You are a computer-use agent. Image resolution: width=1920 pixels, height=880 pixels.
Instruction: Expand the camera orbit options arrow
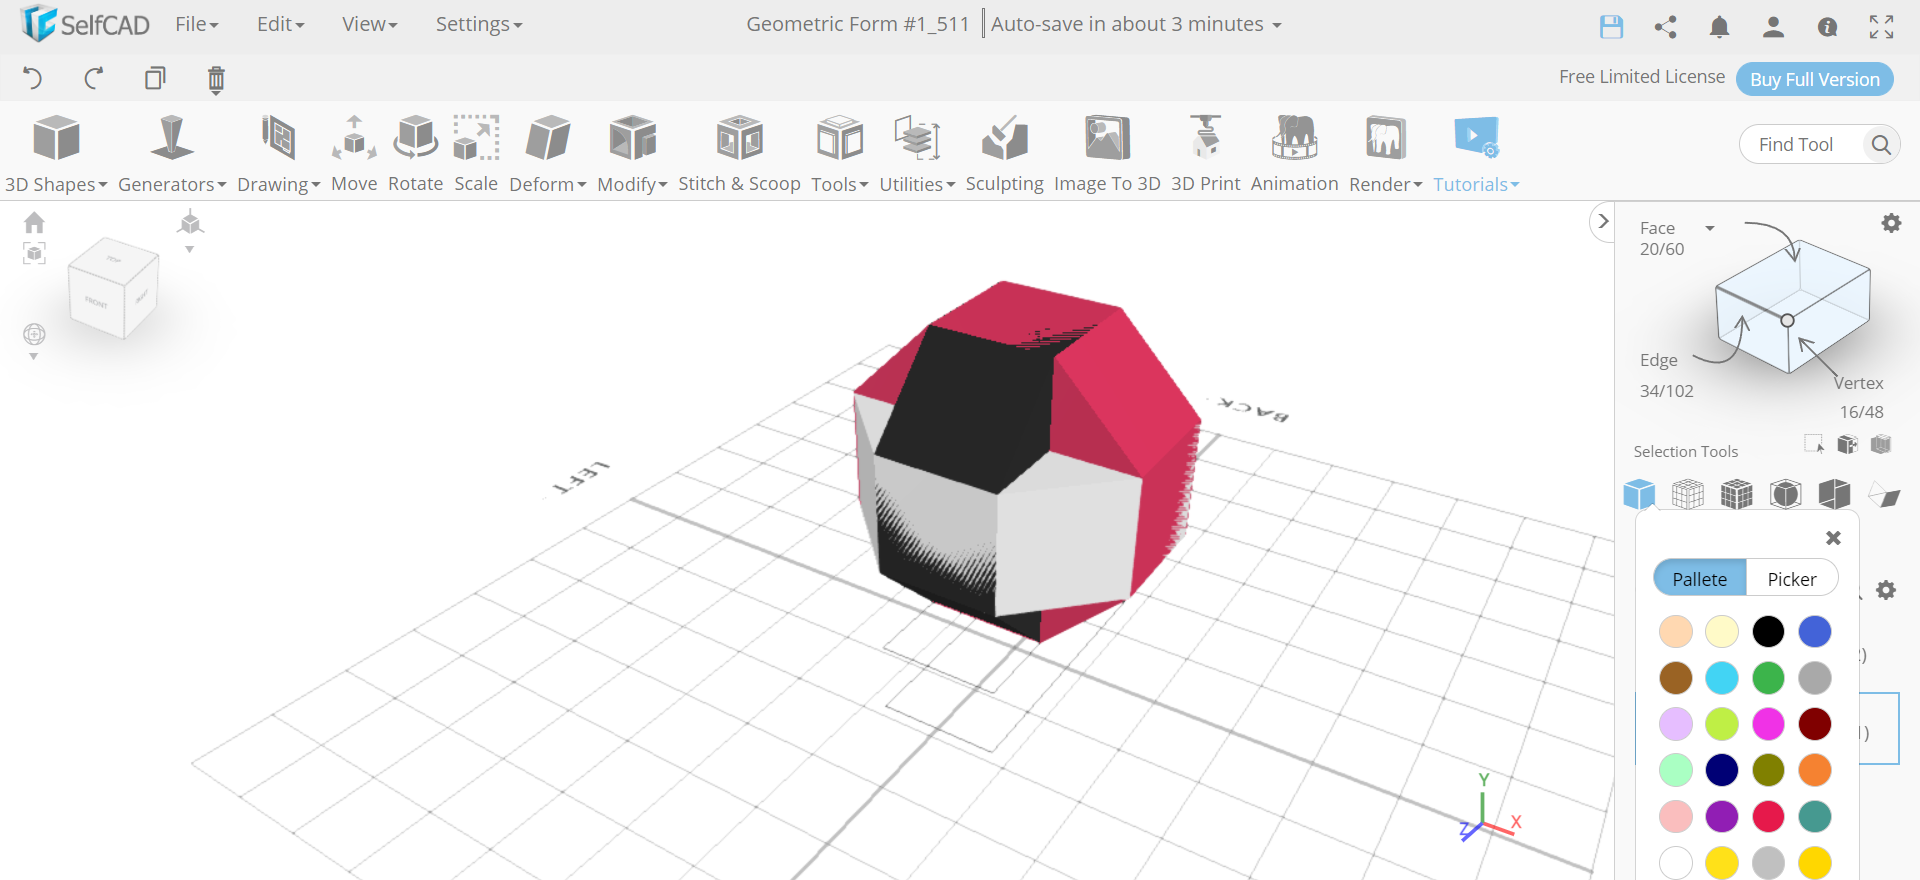(33, 357)
